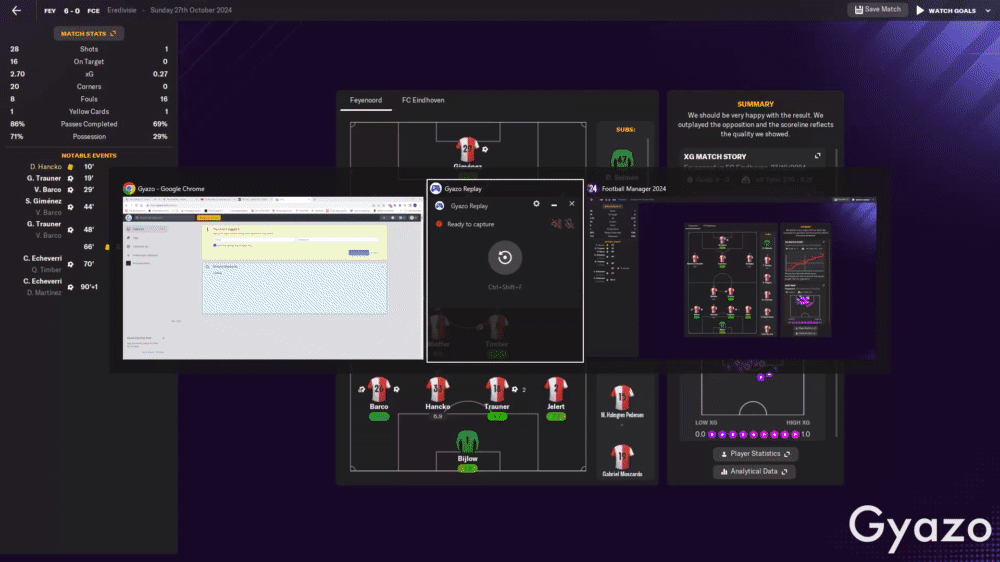Click the yellow card icon at 66'
This screenshot has width=1000, height=562.
(107, 247)
